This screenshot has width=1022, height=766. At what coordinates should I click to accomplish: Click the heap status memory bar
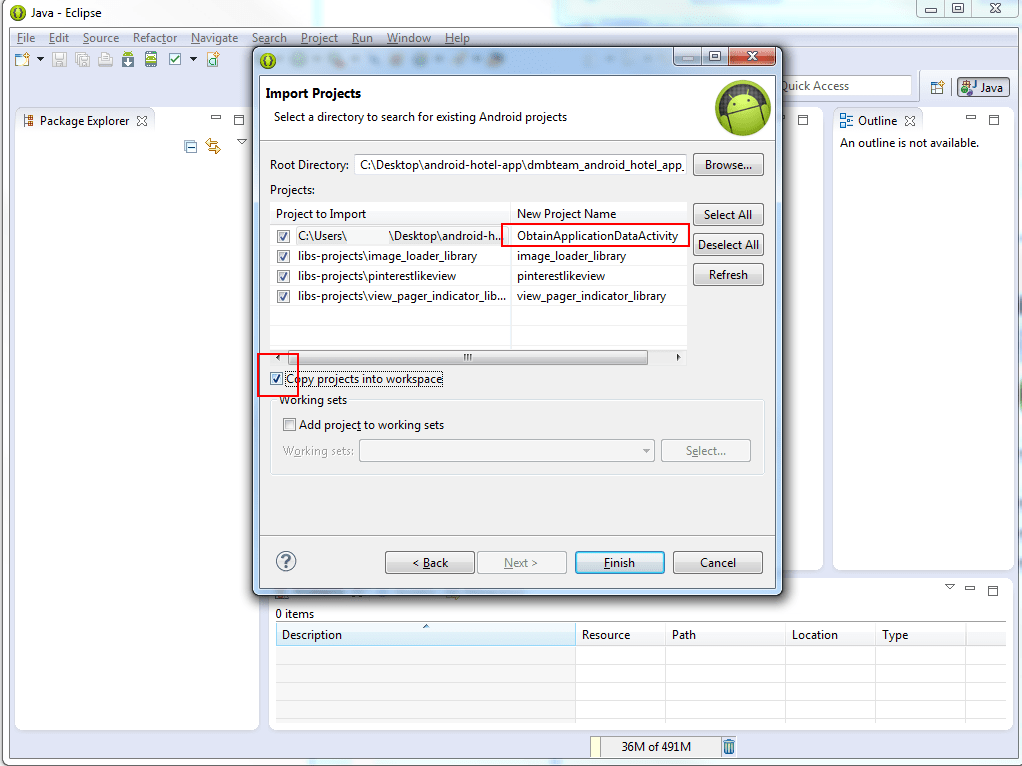click(x=655, y=746)
